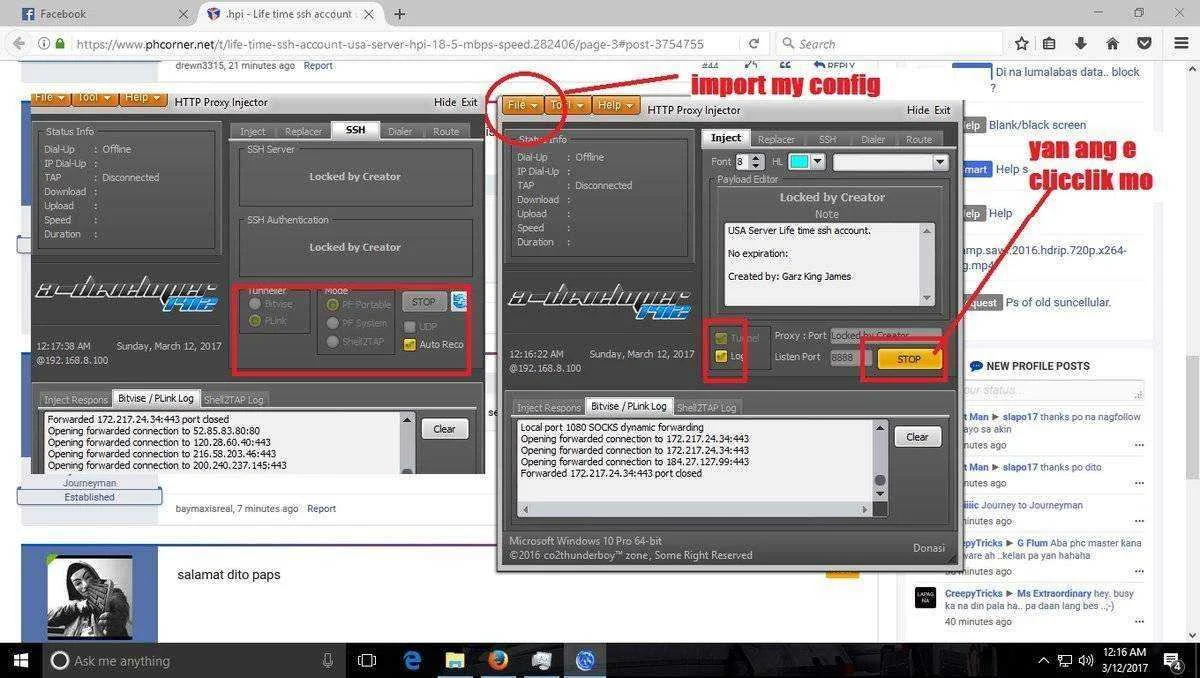This screenshot has width=1200, height=678.
Task: Click the cyan HL color swatch
Action: pyautogui.click(x=799, y=162)
